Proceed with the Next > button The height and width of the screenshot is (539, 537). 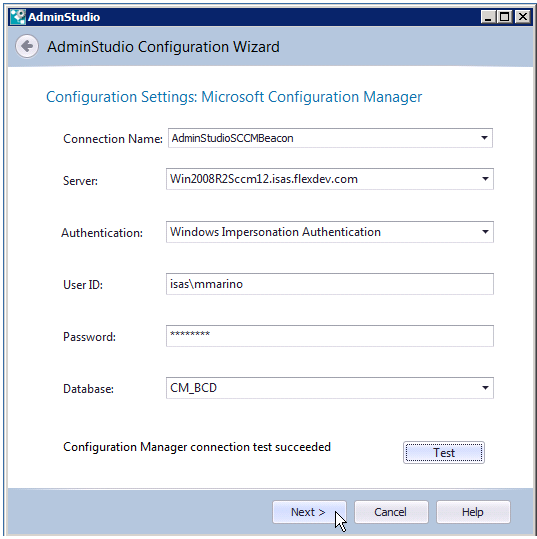pyautogui.click(x=309, y=512)
